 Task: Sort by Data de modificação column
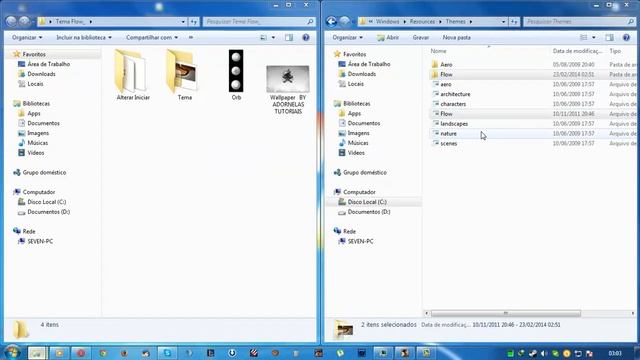click(577, 51)
